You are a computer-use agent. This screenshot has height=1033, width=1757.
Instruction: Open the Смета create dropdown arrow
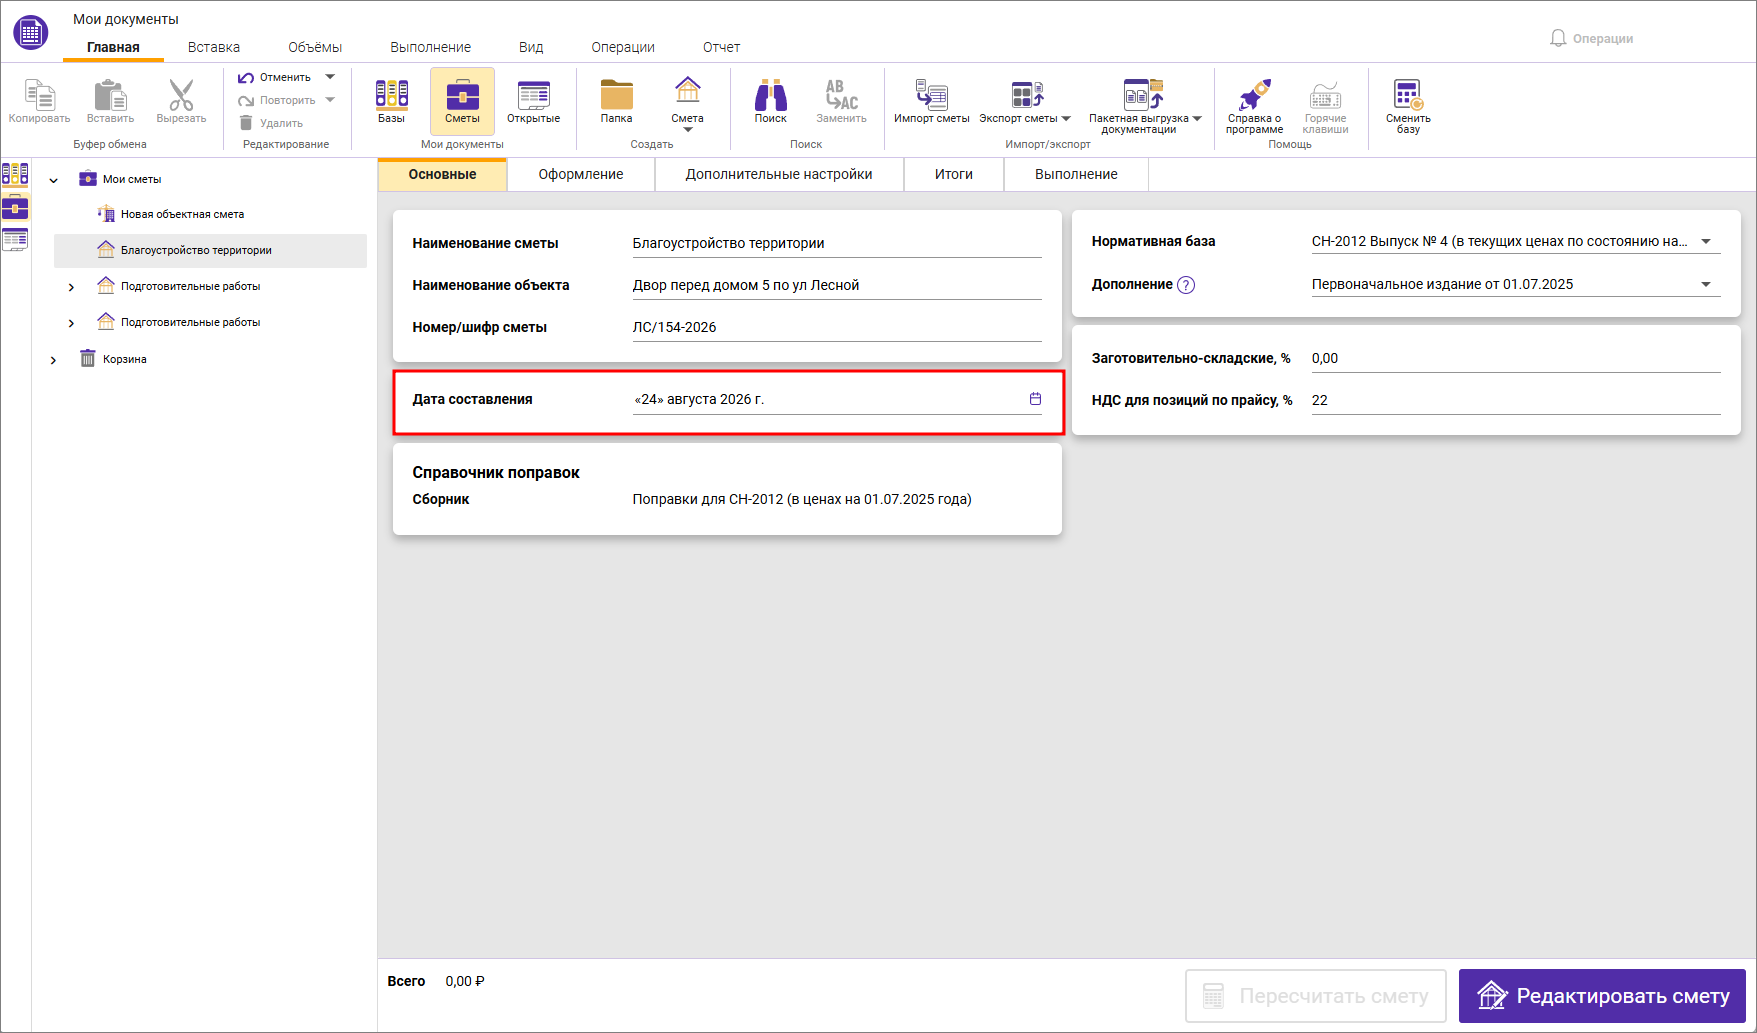[687, 130]
